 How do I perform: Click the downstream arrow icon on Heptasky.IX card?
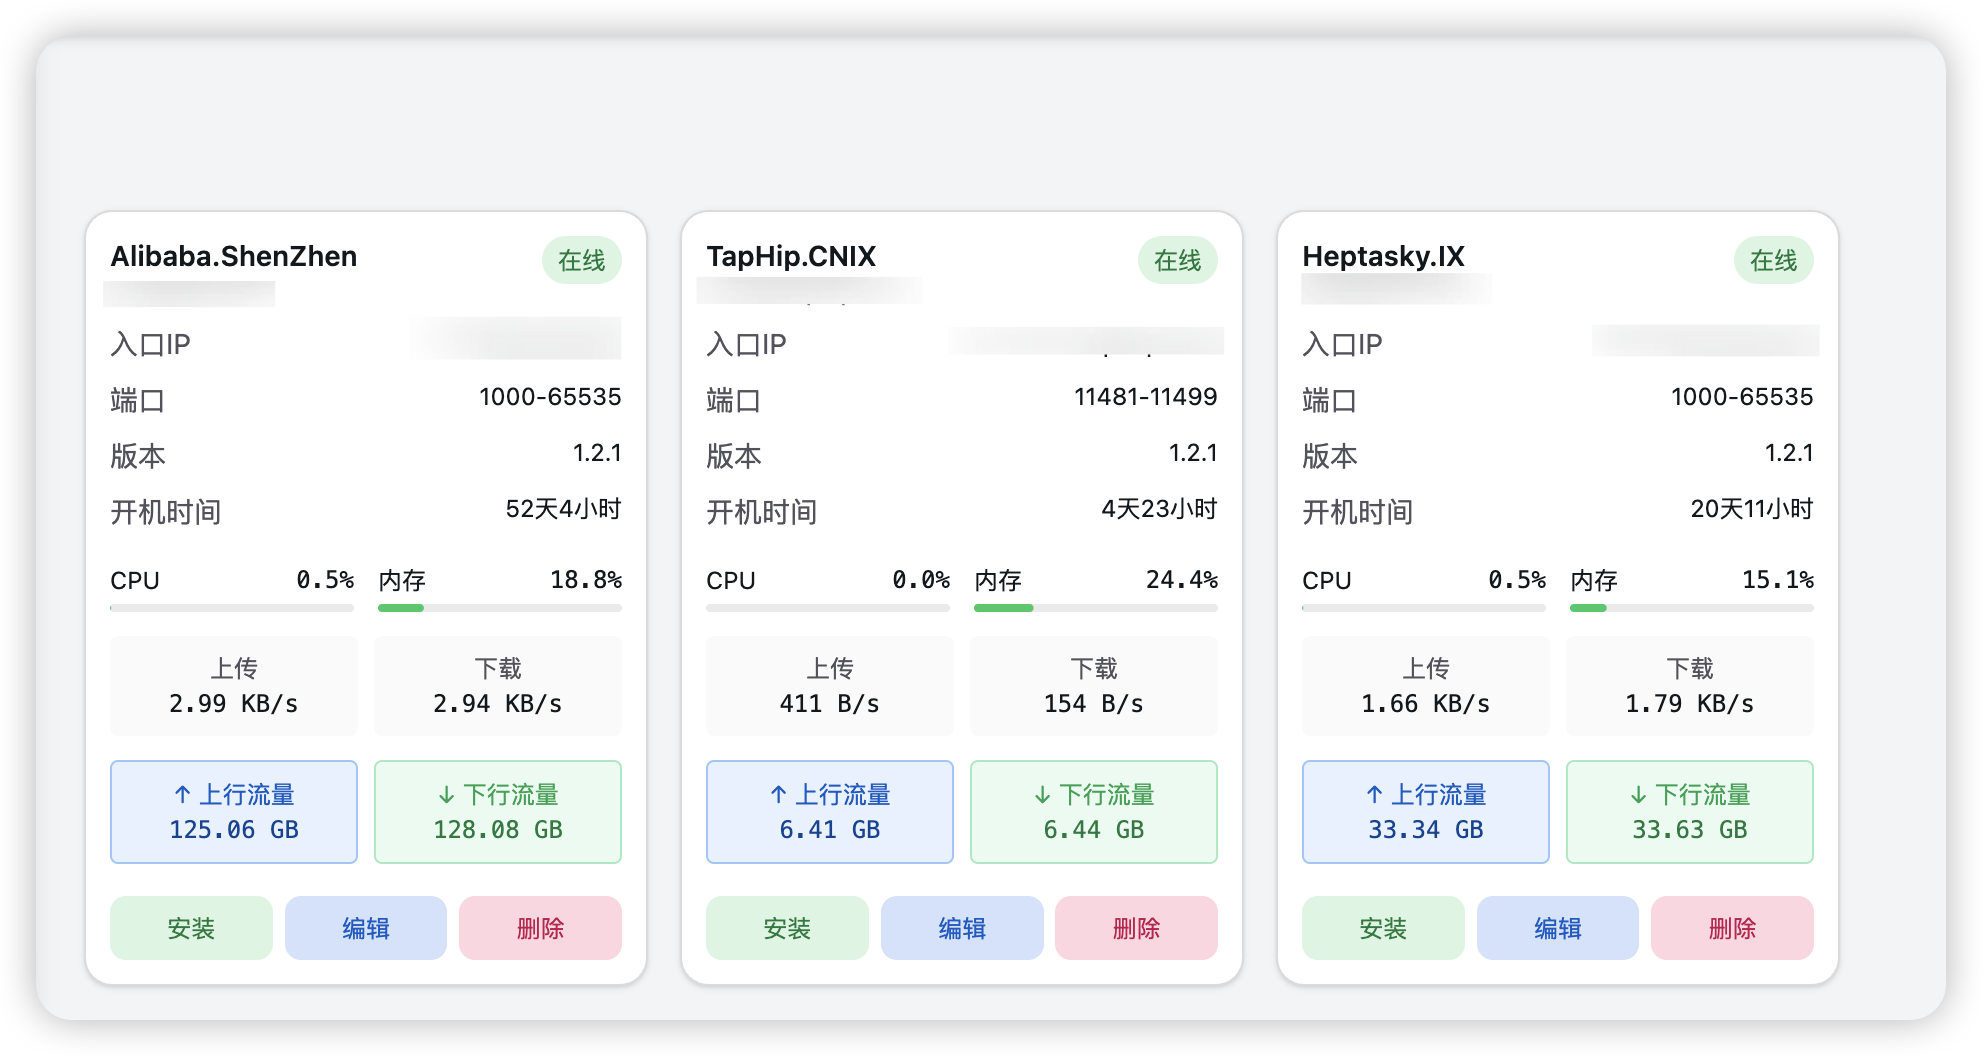click(x=1638, y=795)
